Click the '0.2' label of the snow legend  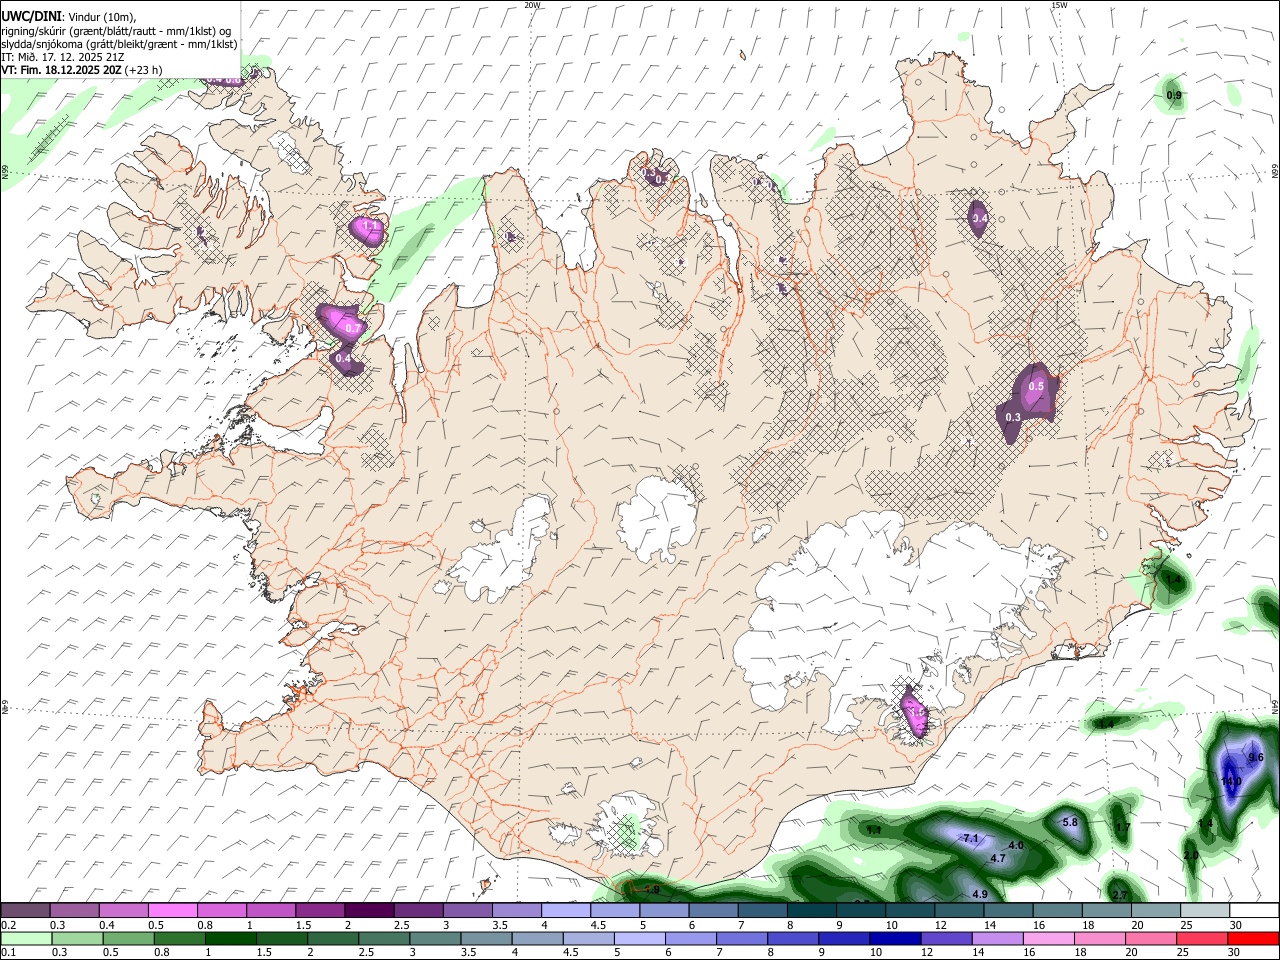click(x=8, y=924)
